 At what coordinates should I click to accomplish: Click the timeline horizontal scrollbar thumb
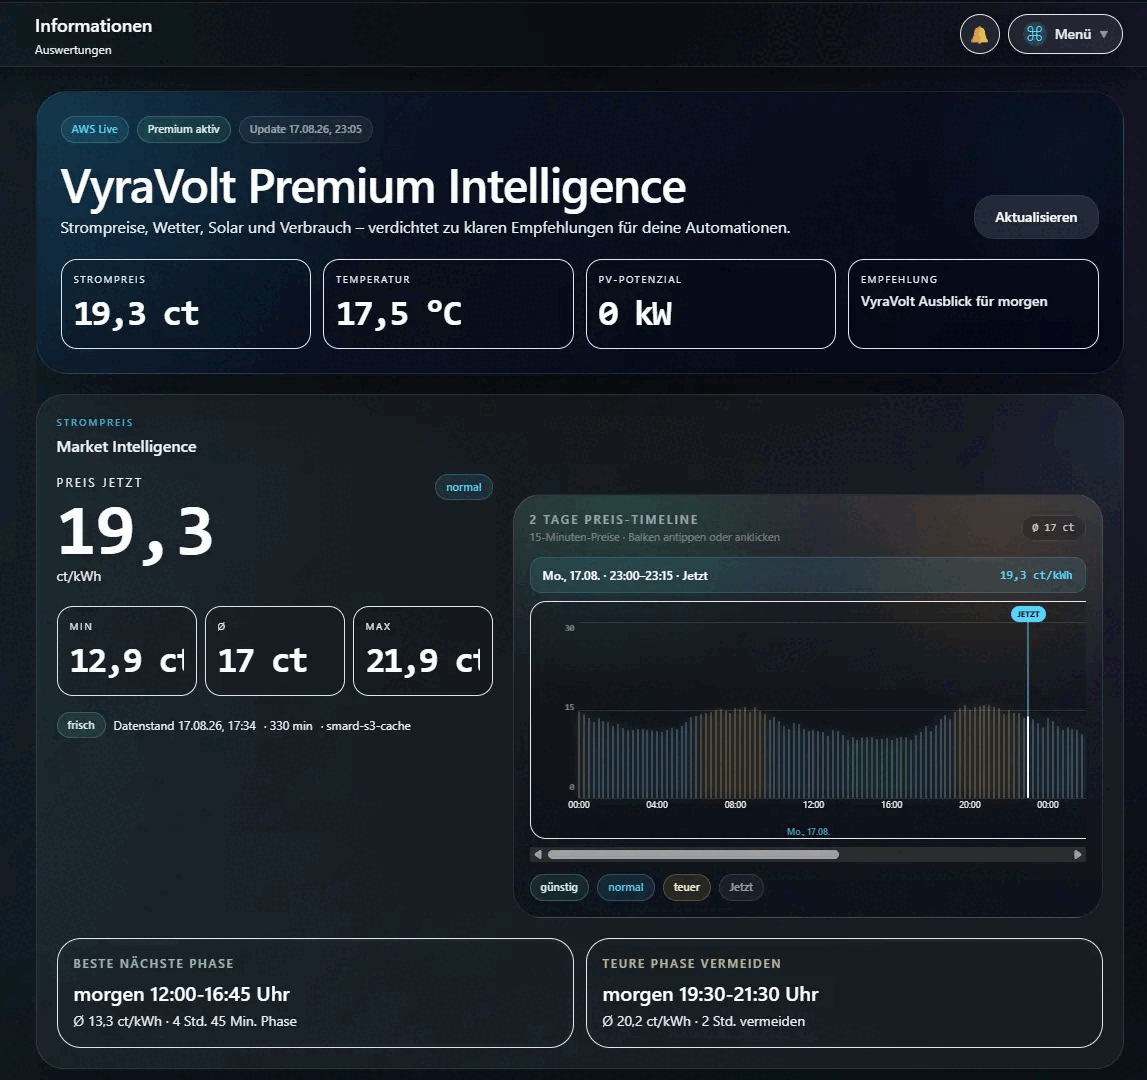[x=693, y=855]
